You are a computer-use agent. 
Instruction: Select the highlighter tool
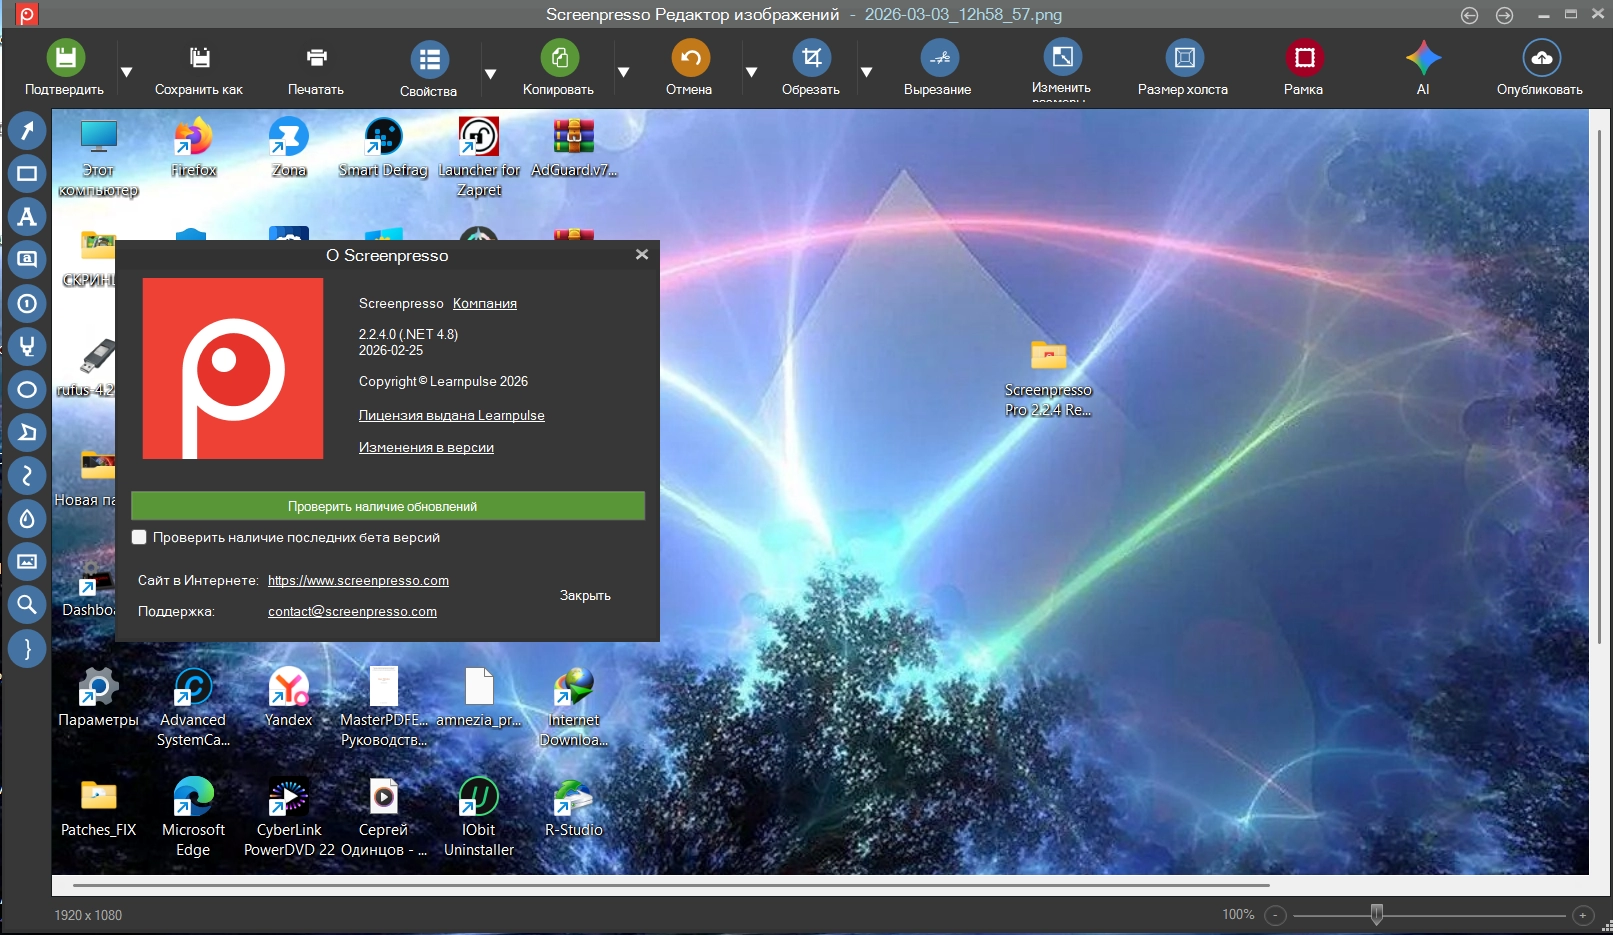27,346
